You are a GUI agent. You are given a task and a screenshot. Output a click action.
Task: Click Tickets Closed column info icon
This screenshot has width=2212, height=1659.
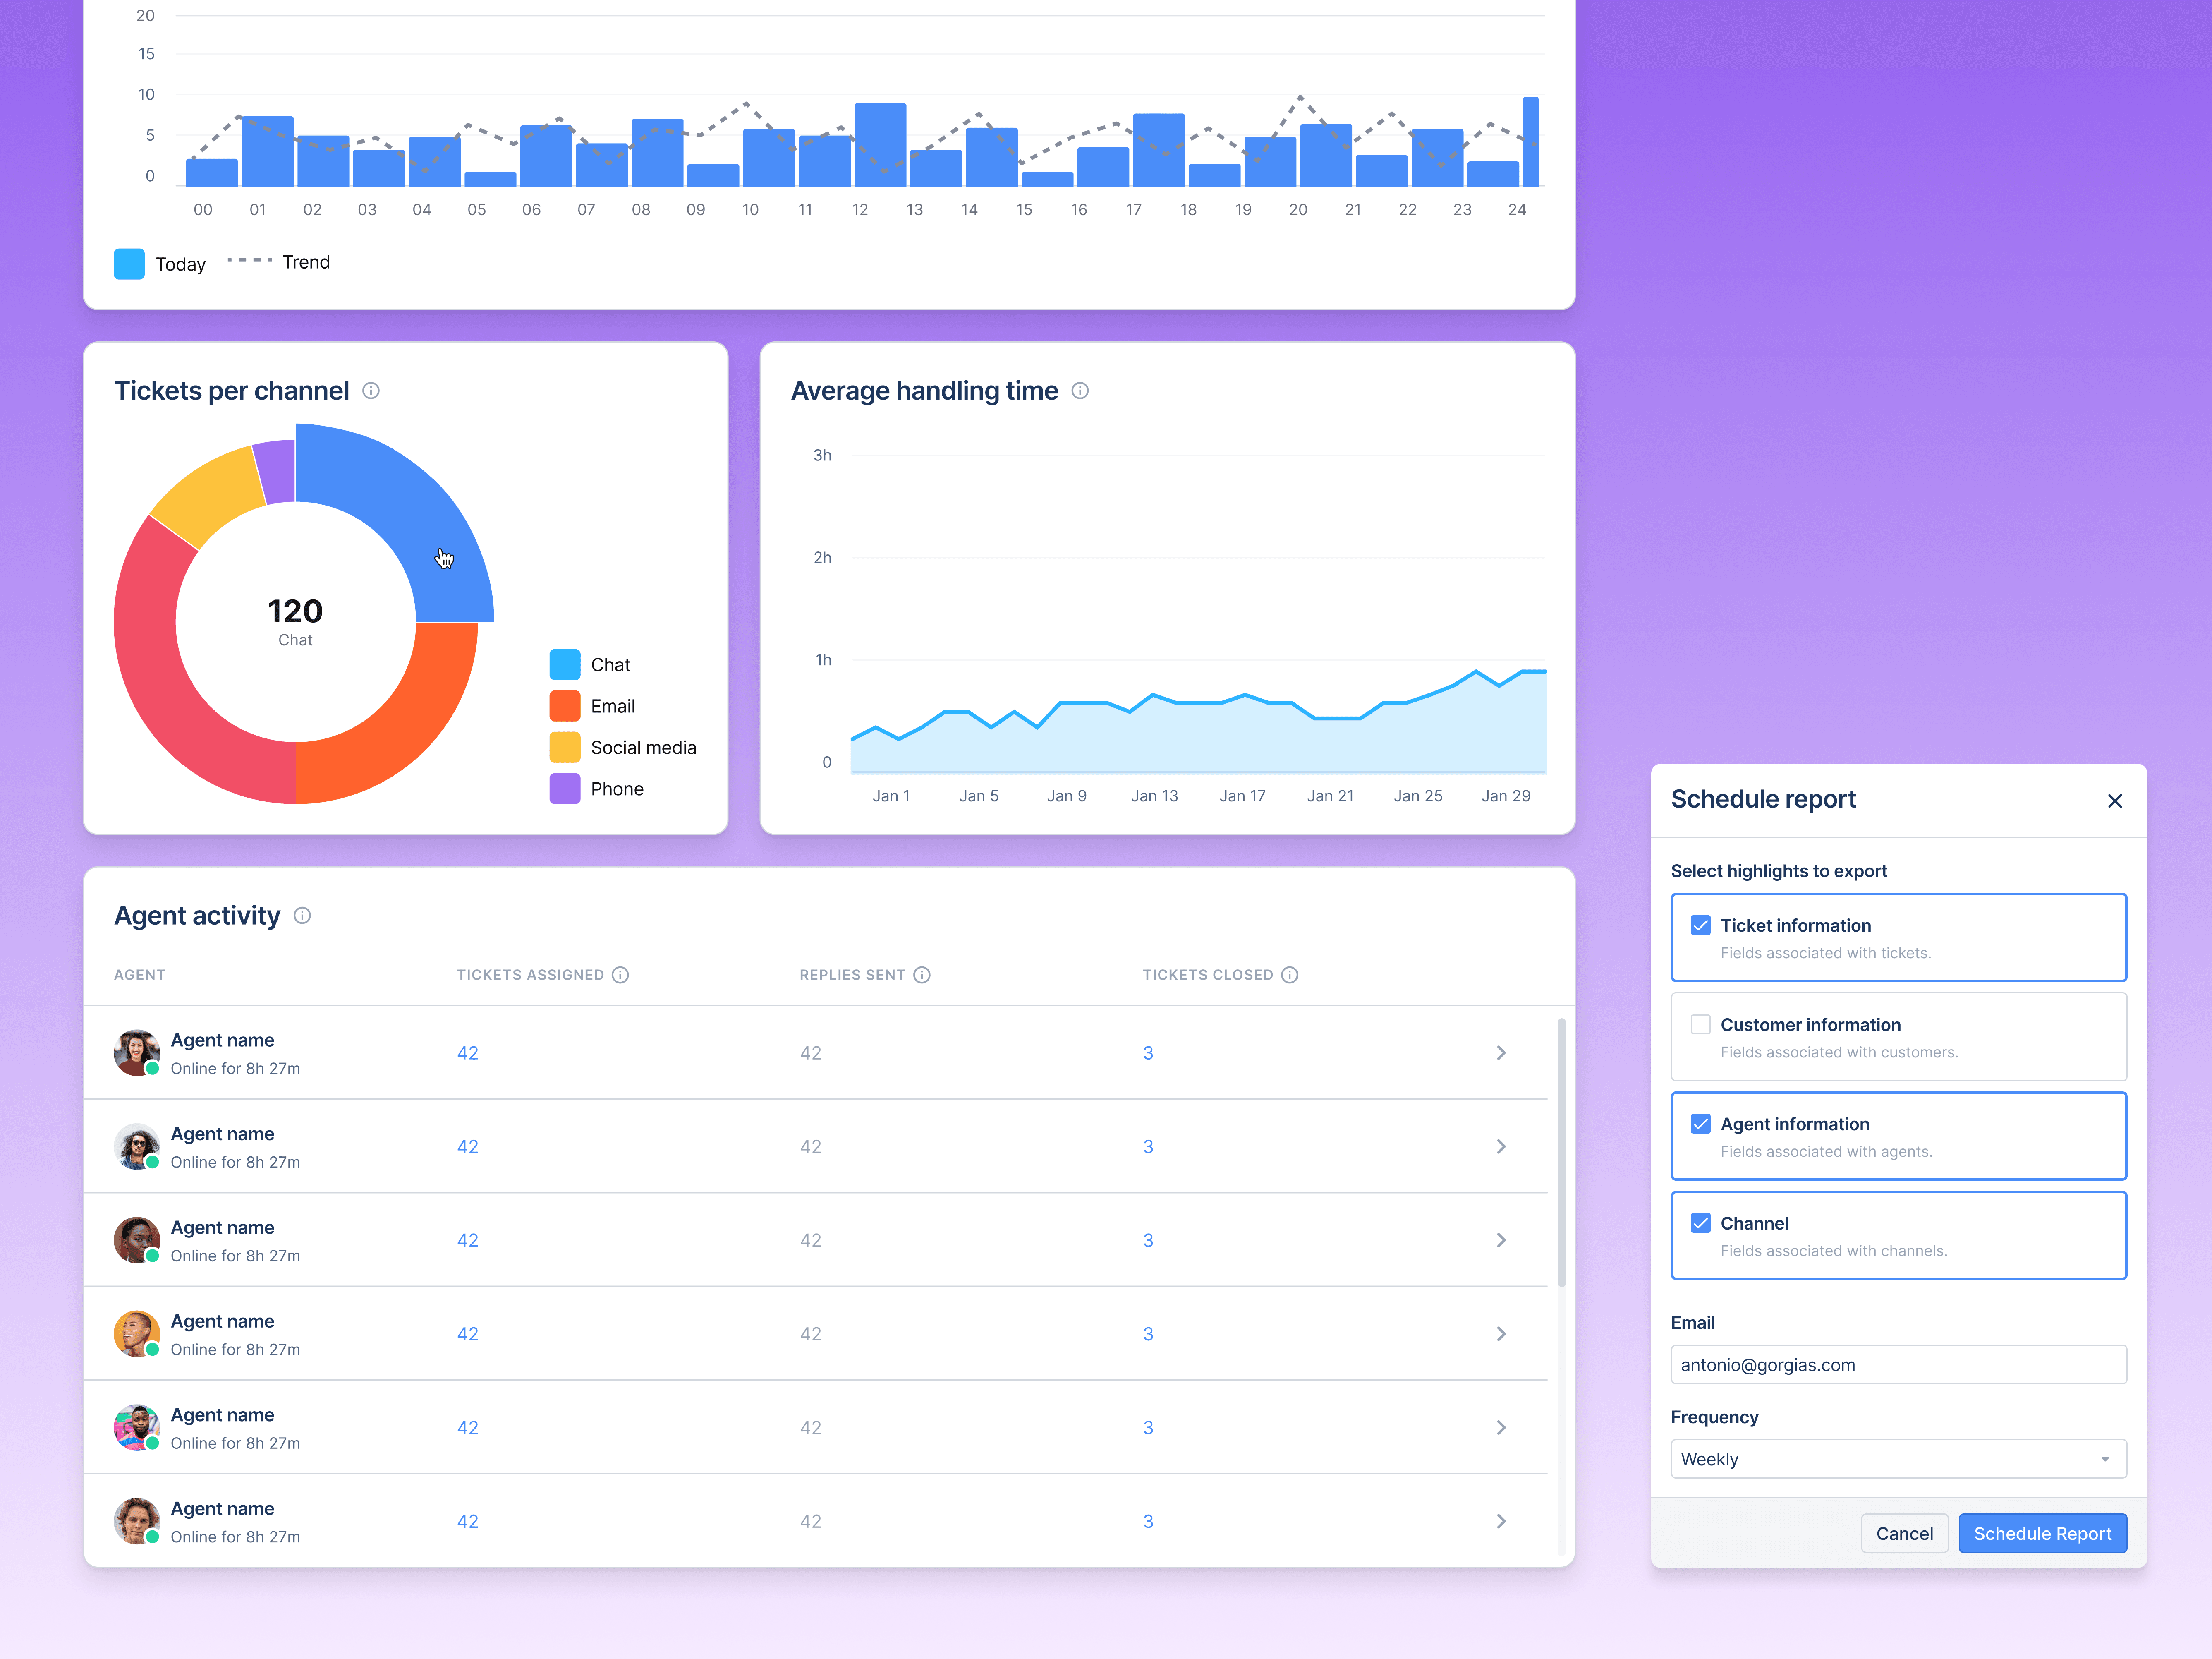coord(1290,975)
